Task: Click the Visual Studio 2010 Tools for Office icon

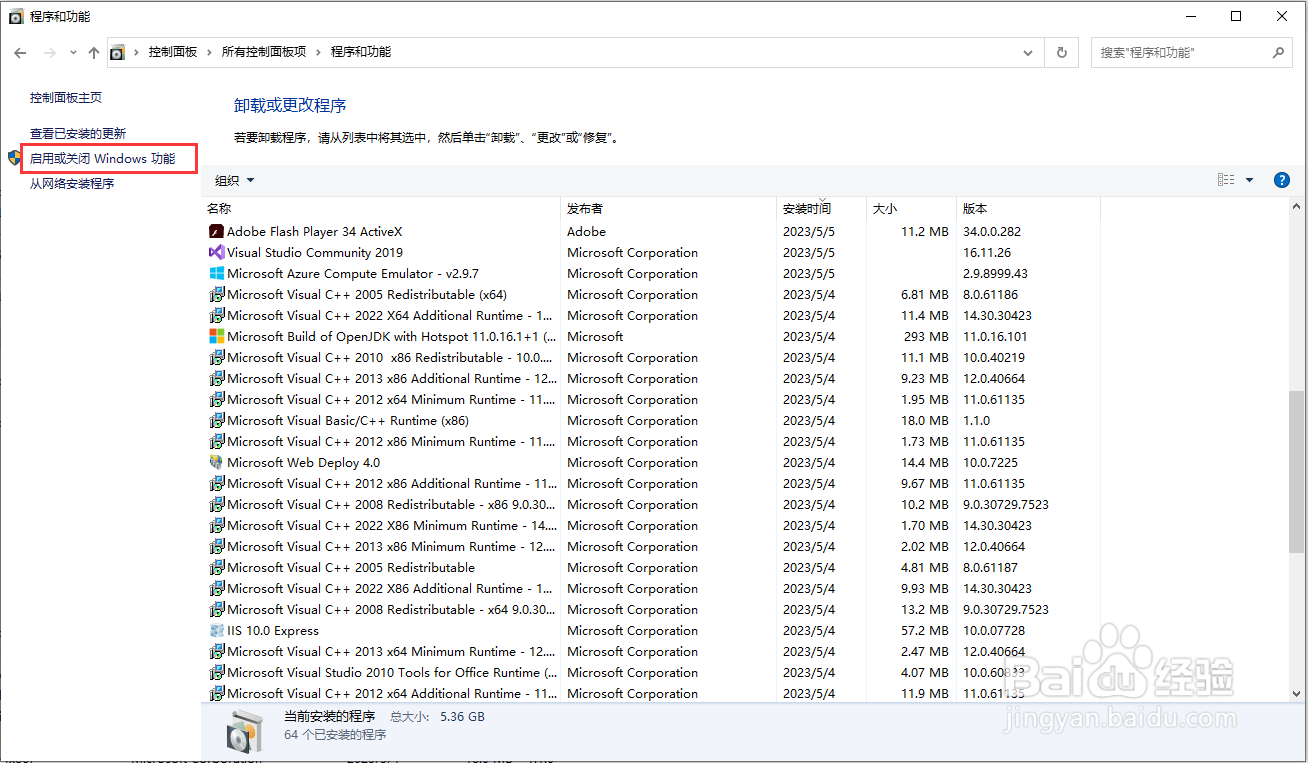Action: coord(216,672)
